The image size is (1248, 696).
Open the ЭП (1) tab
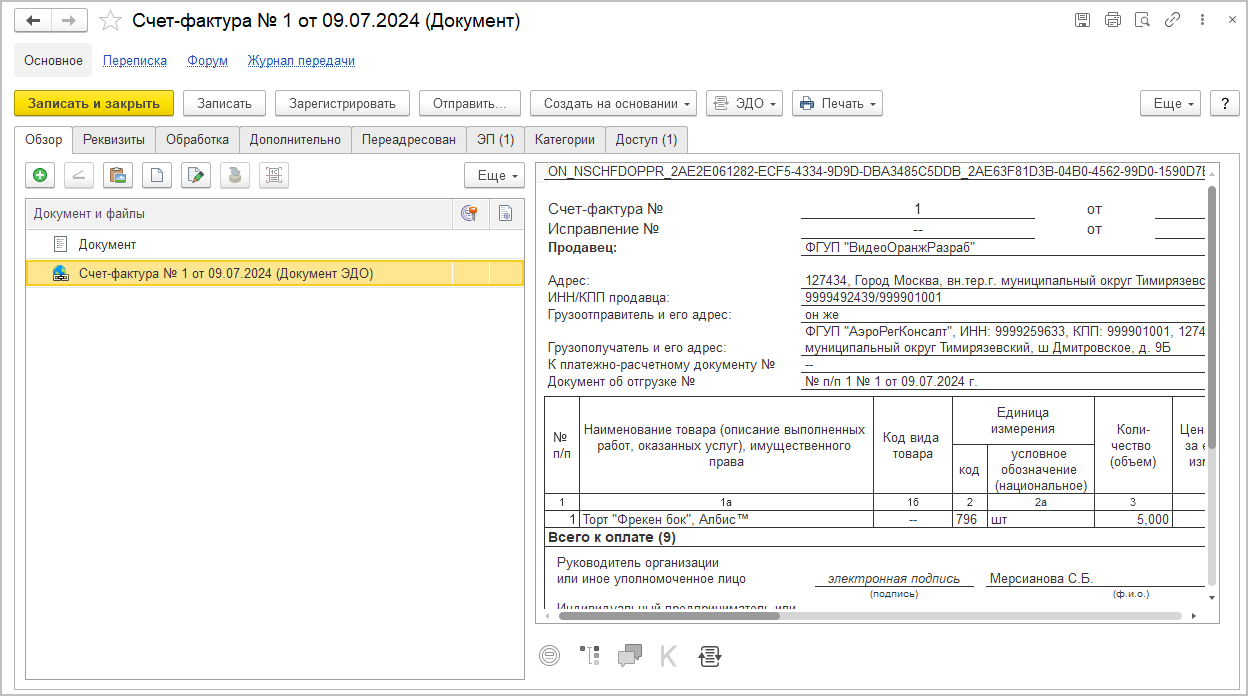(495, 140)
